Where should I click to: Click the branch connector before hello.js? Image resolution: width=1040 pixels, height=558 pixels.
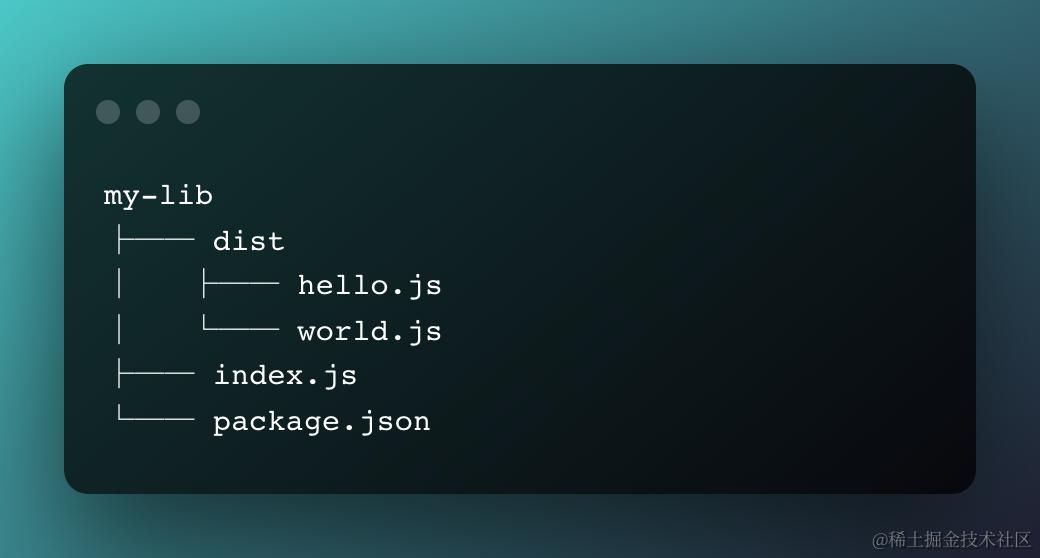tap(240, 286)
